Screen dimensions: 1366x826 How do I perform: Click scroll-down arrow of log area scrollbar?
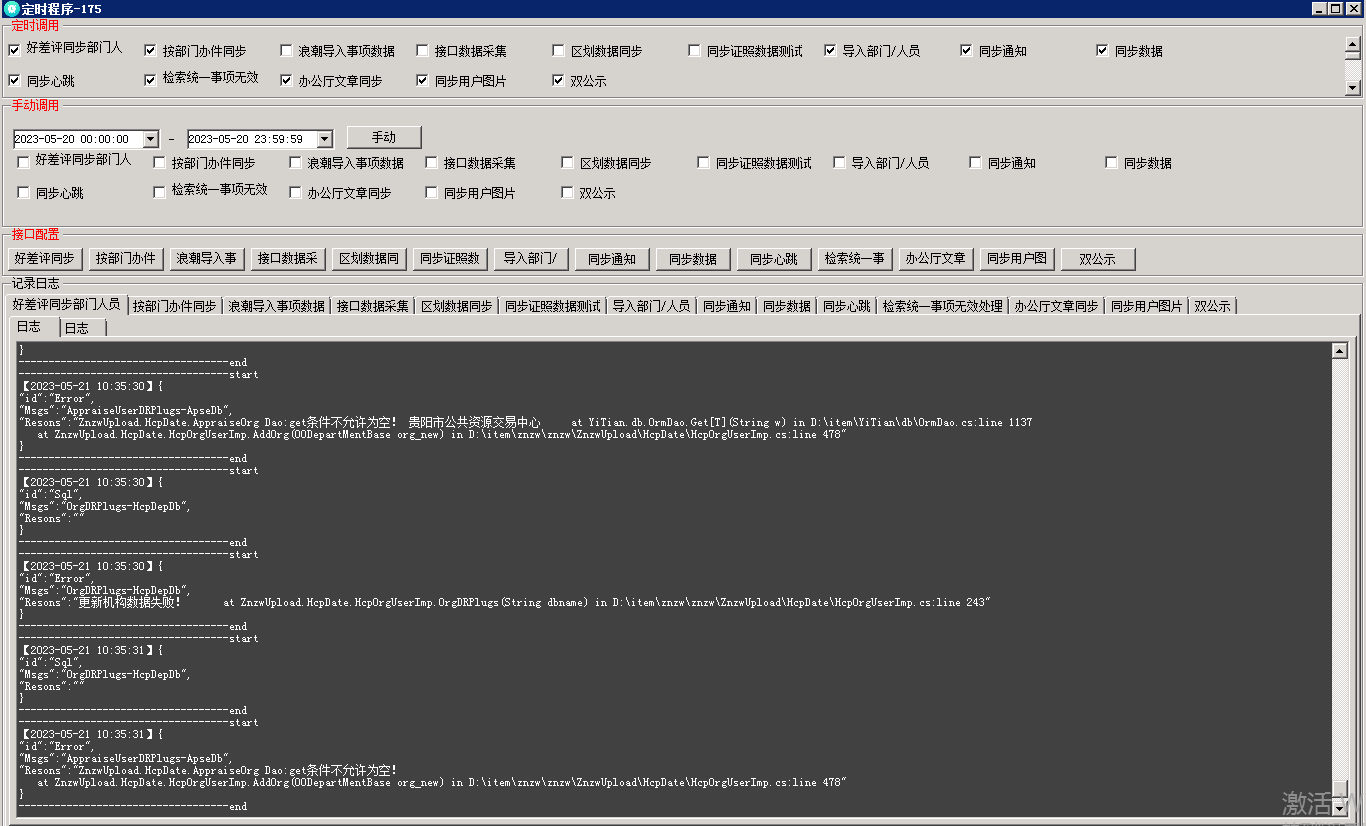[1340, 808]
